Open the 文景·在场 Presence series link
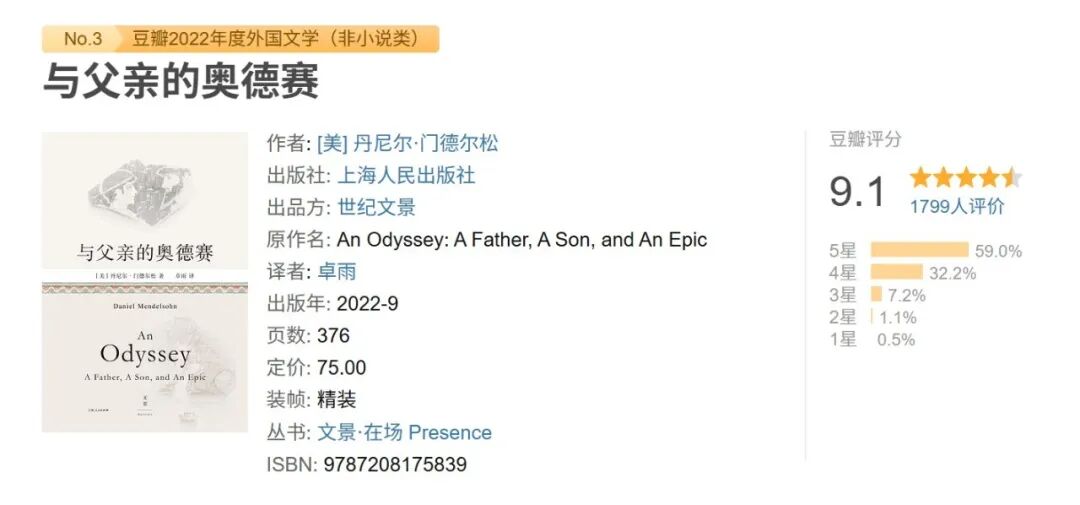The image size is (1080, 505). [404, 432]
